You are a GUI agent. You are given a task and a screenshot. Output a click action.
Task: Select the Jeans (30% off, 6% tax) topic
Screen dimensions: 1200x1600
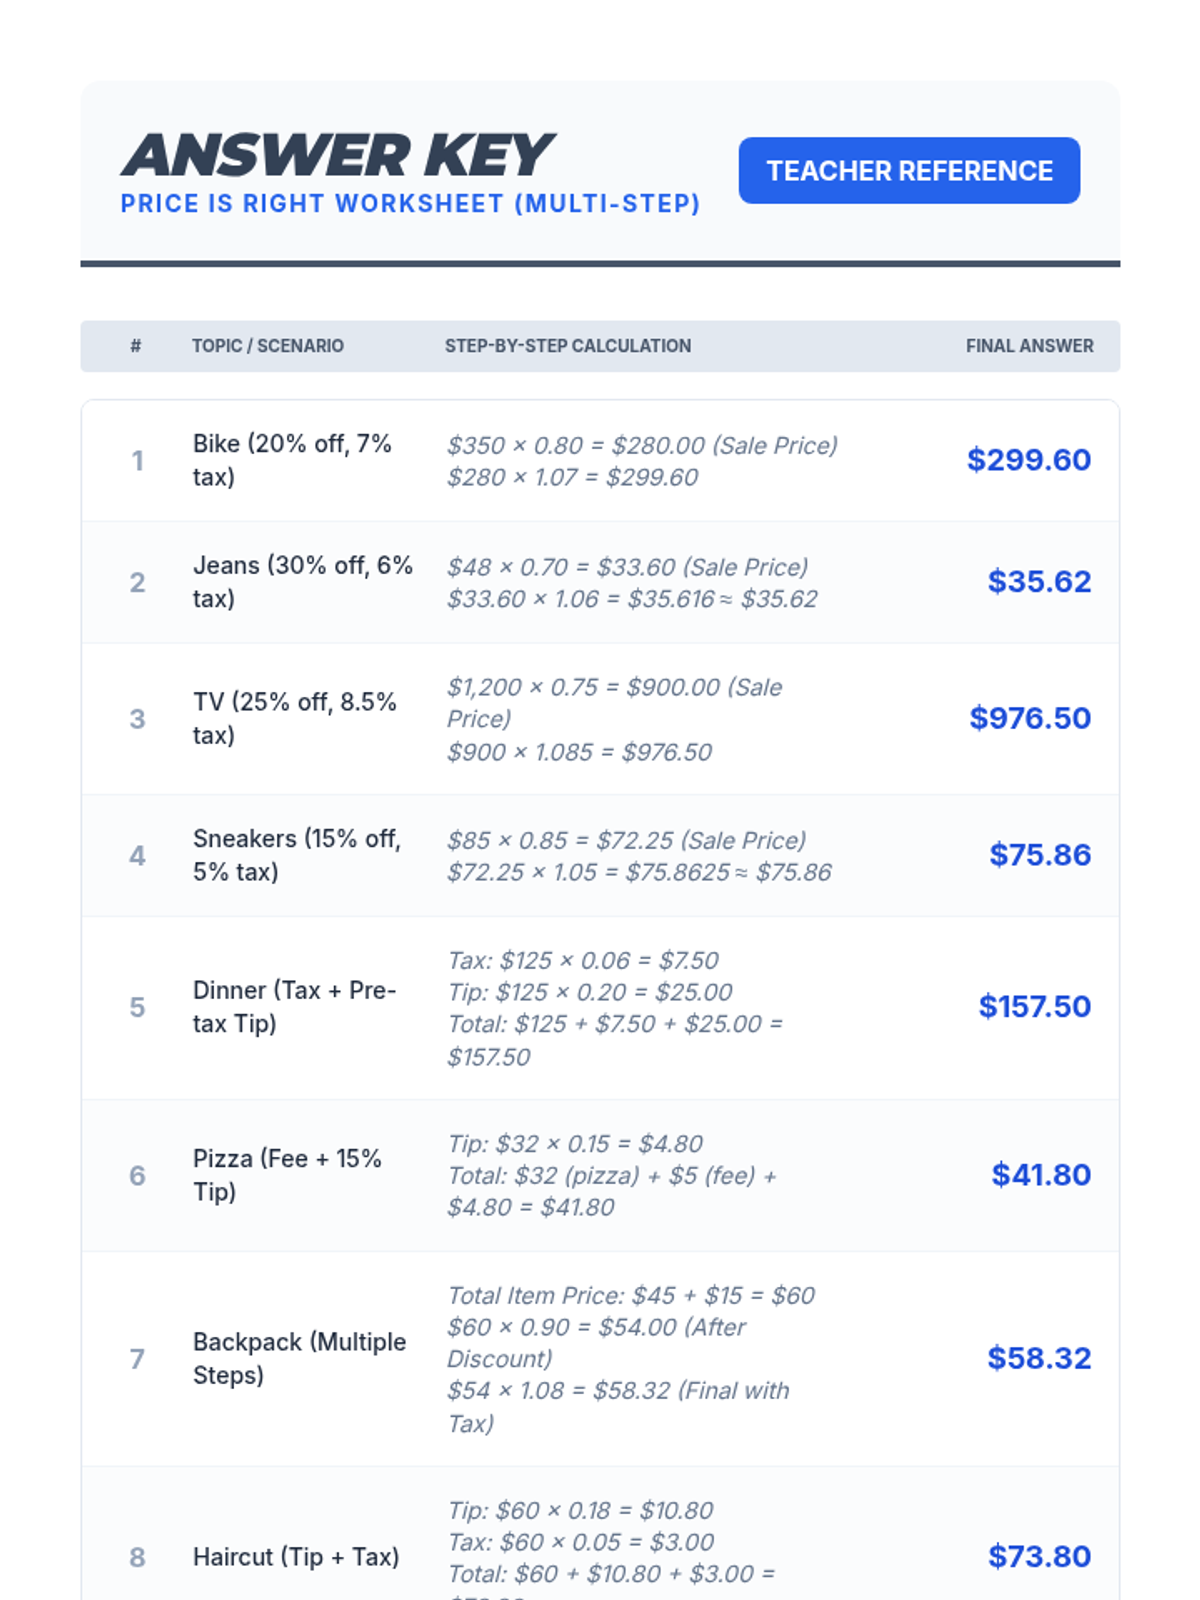pyautogui.click(x=302, y=582)
